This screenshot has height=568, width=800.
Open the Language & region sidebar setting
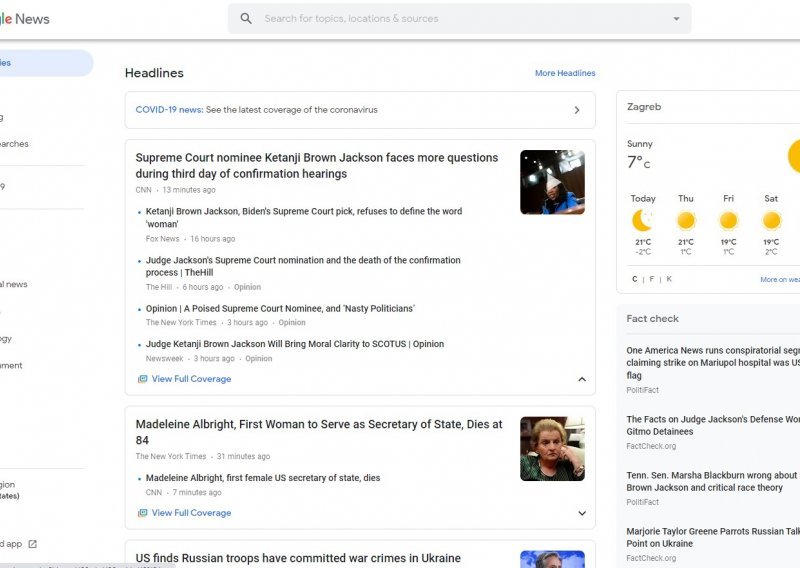10,489
